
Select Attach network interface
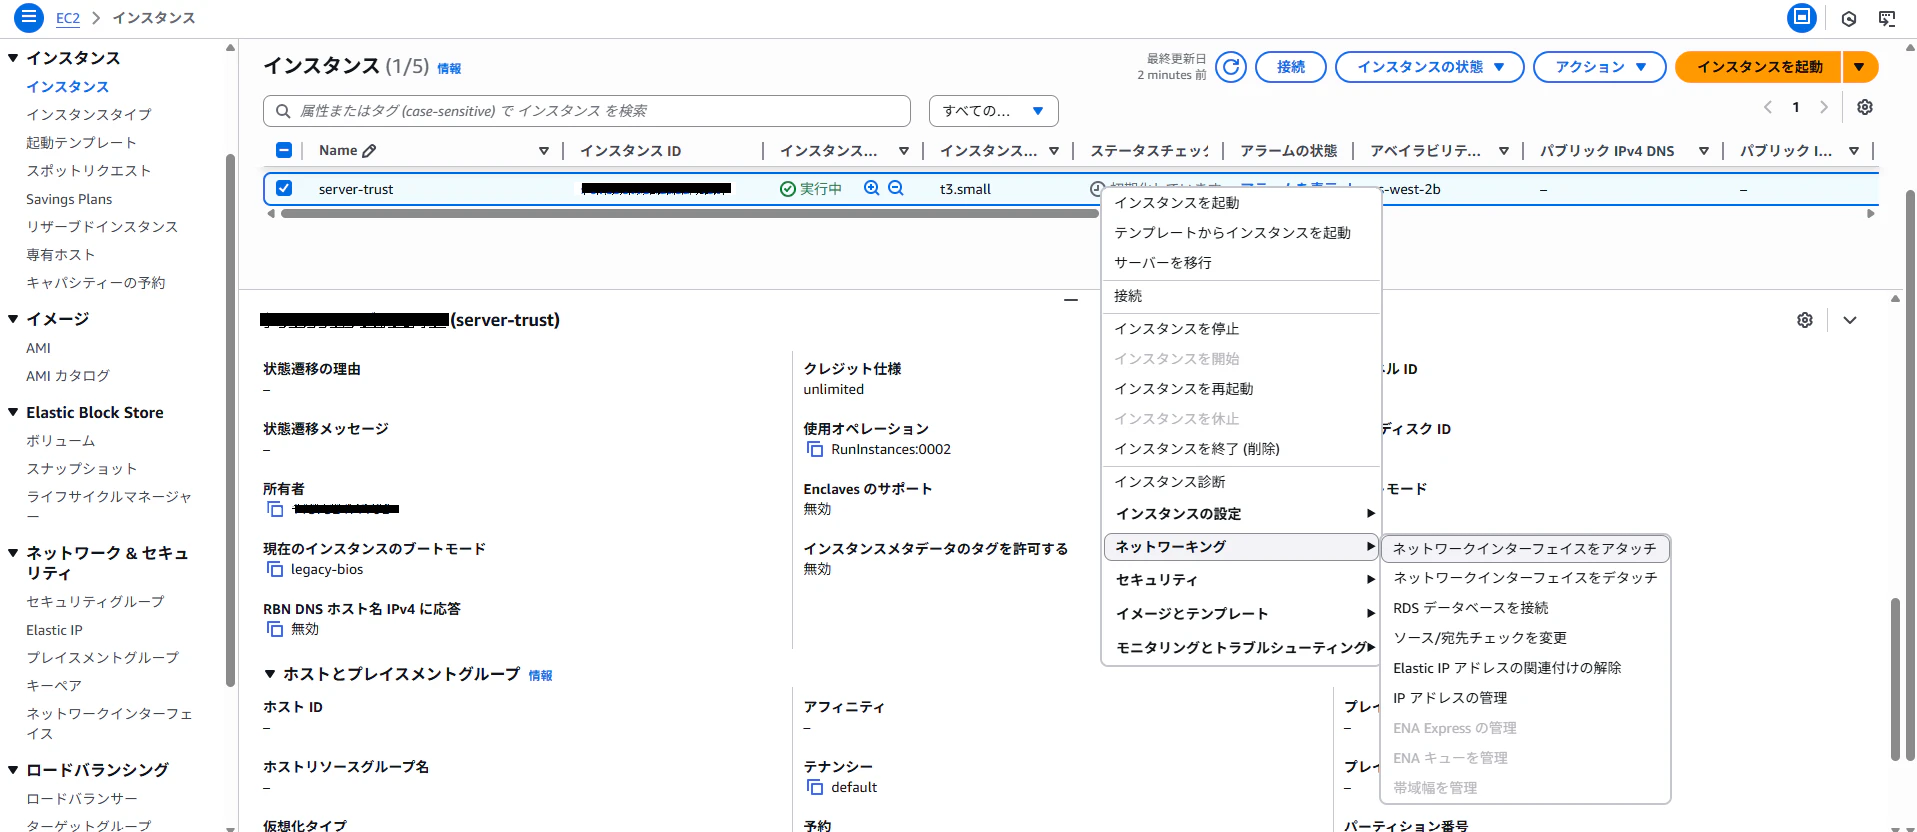point(1525,548)
